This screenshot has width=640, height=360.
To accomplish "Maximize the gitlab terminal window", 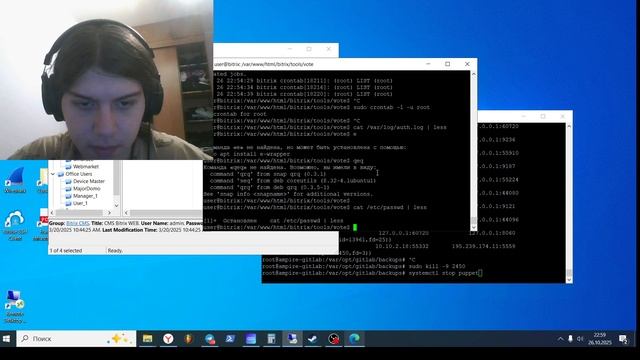I will click(x=543, y=116).
